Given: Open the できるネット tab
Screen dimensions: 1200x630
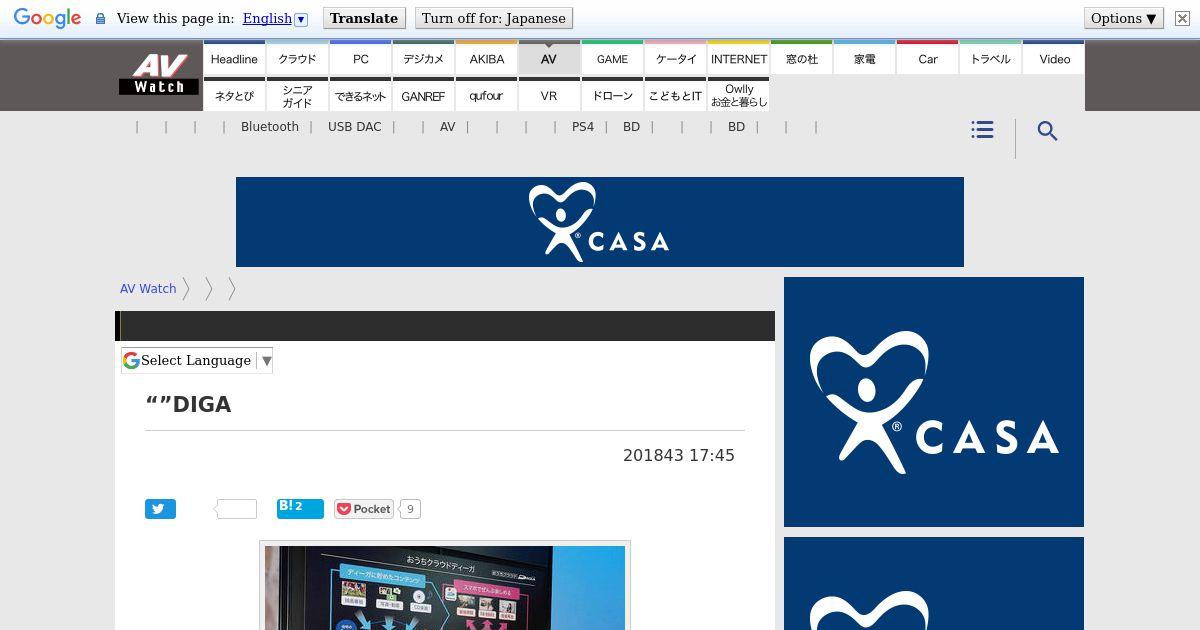Looking at the screenshot, I should pyautogui.click(x=360, y=95).
